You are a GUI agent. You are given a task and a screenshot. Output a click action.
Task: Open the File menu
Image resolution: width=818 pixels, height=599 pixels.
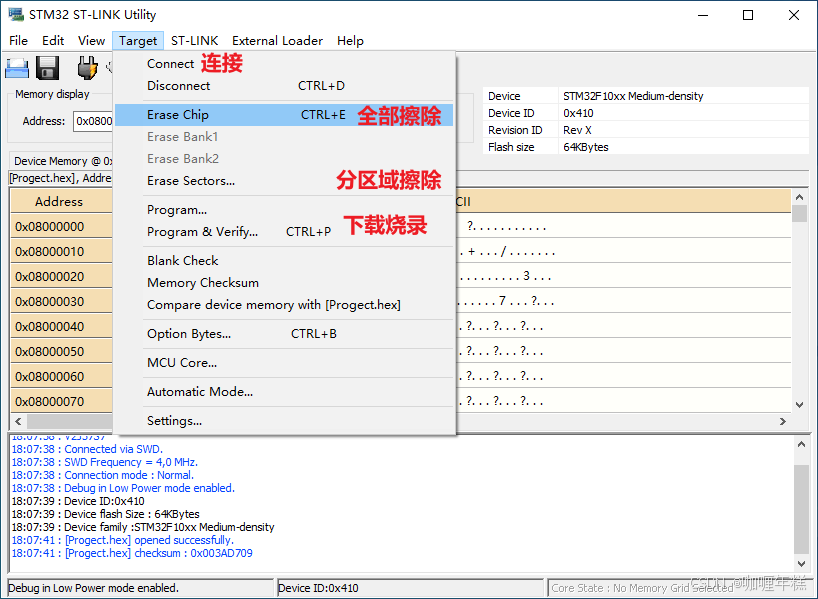[18, 41]
